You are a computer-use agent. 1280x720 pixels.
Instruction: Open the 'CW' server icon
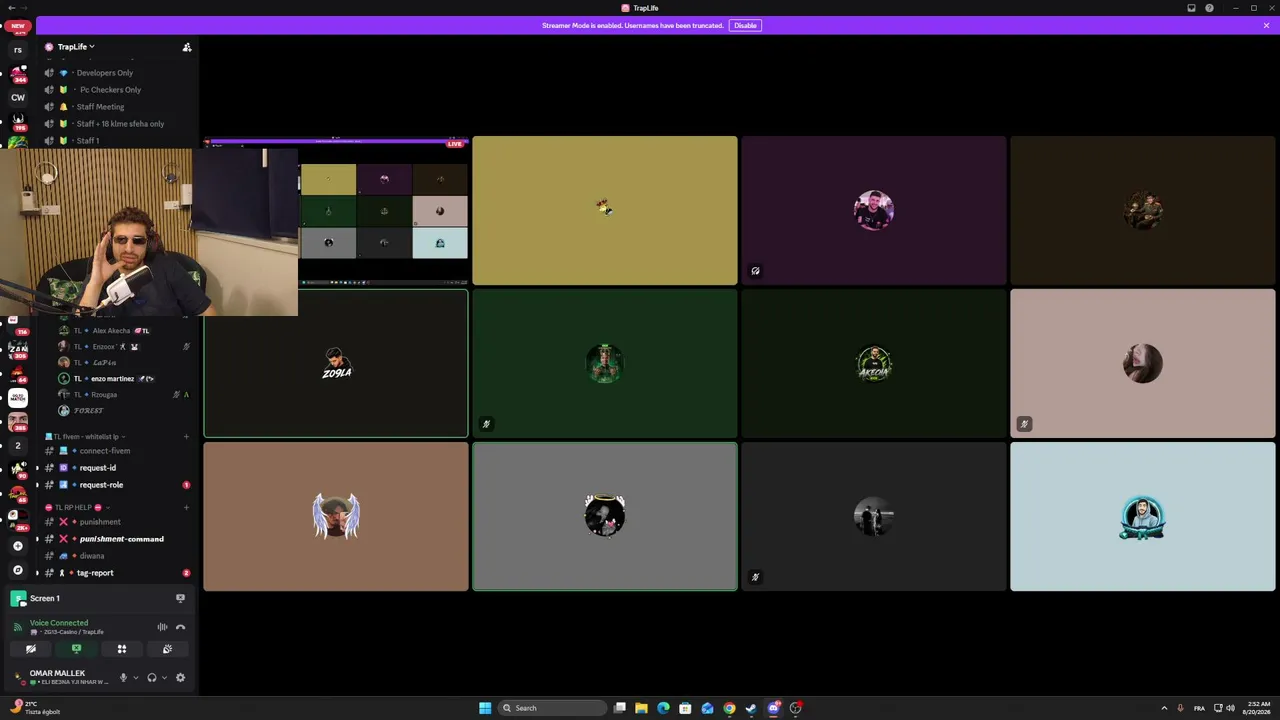coord(17,98)
